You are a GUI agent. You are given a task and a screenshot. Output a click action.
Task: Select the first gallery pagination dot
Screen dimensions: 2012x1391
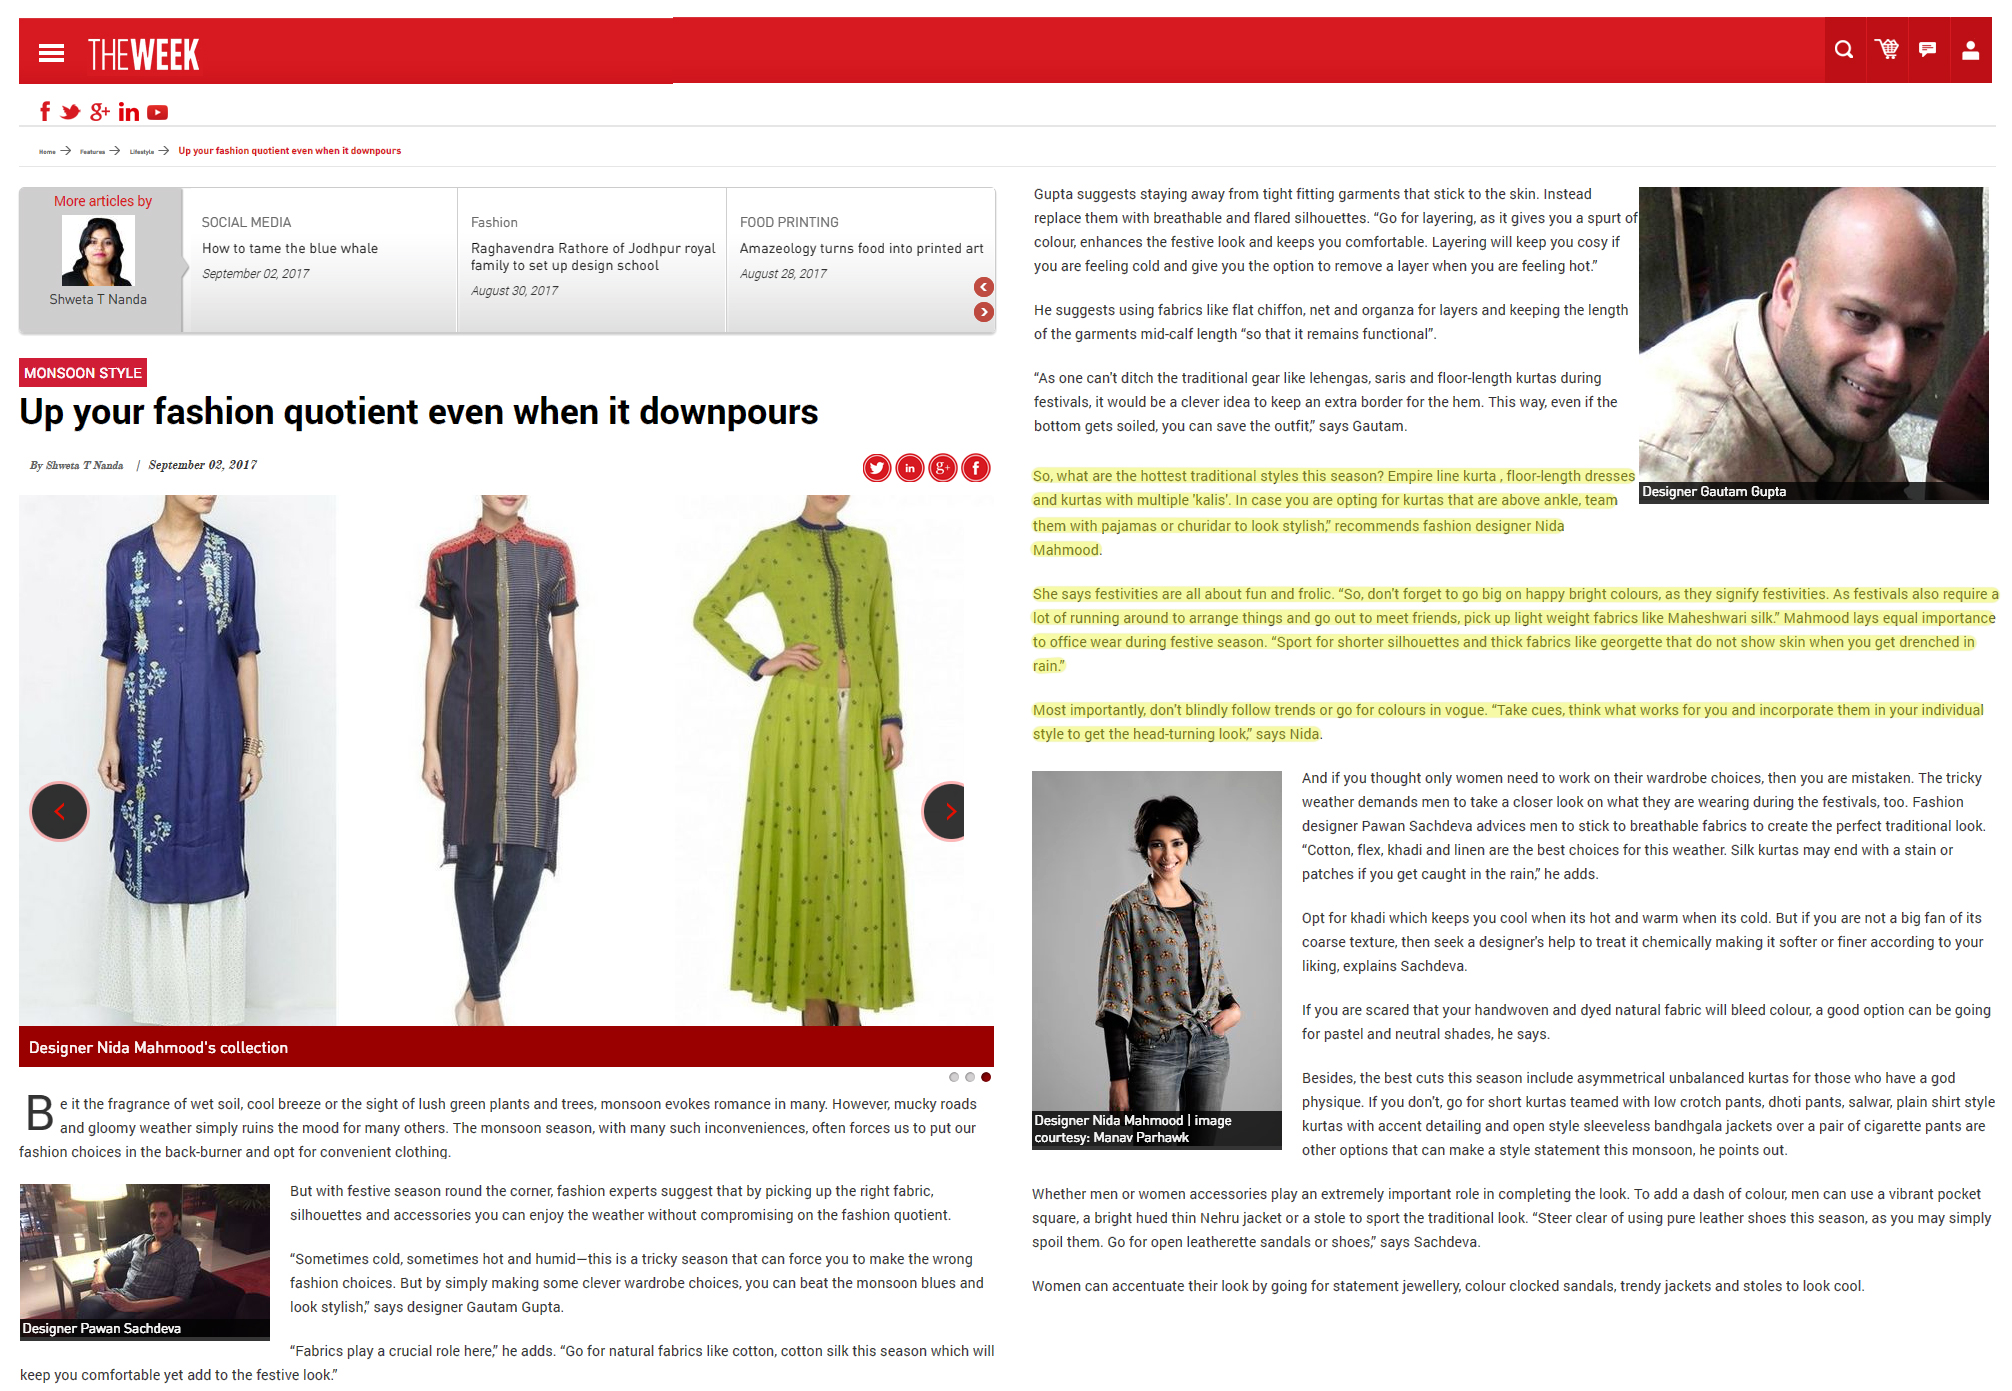pyautogui.click(x=954, y=1077)
